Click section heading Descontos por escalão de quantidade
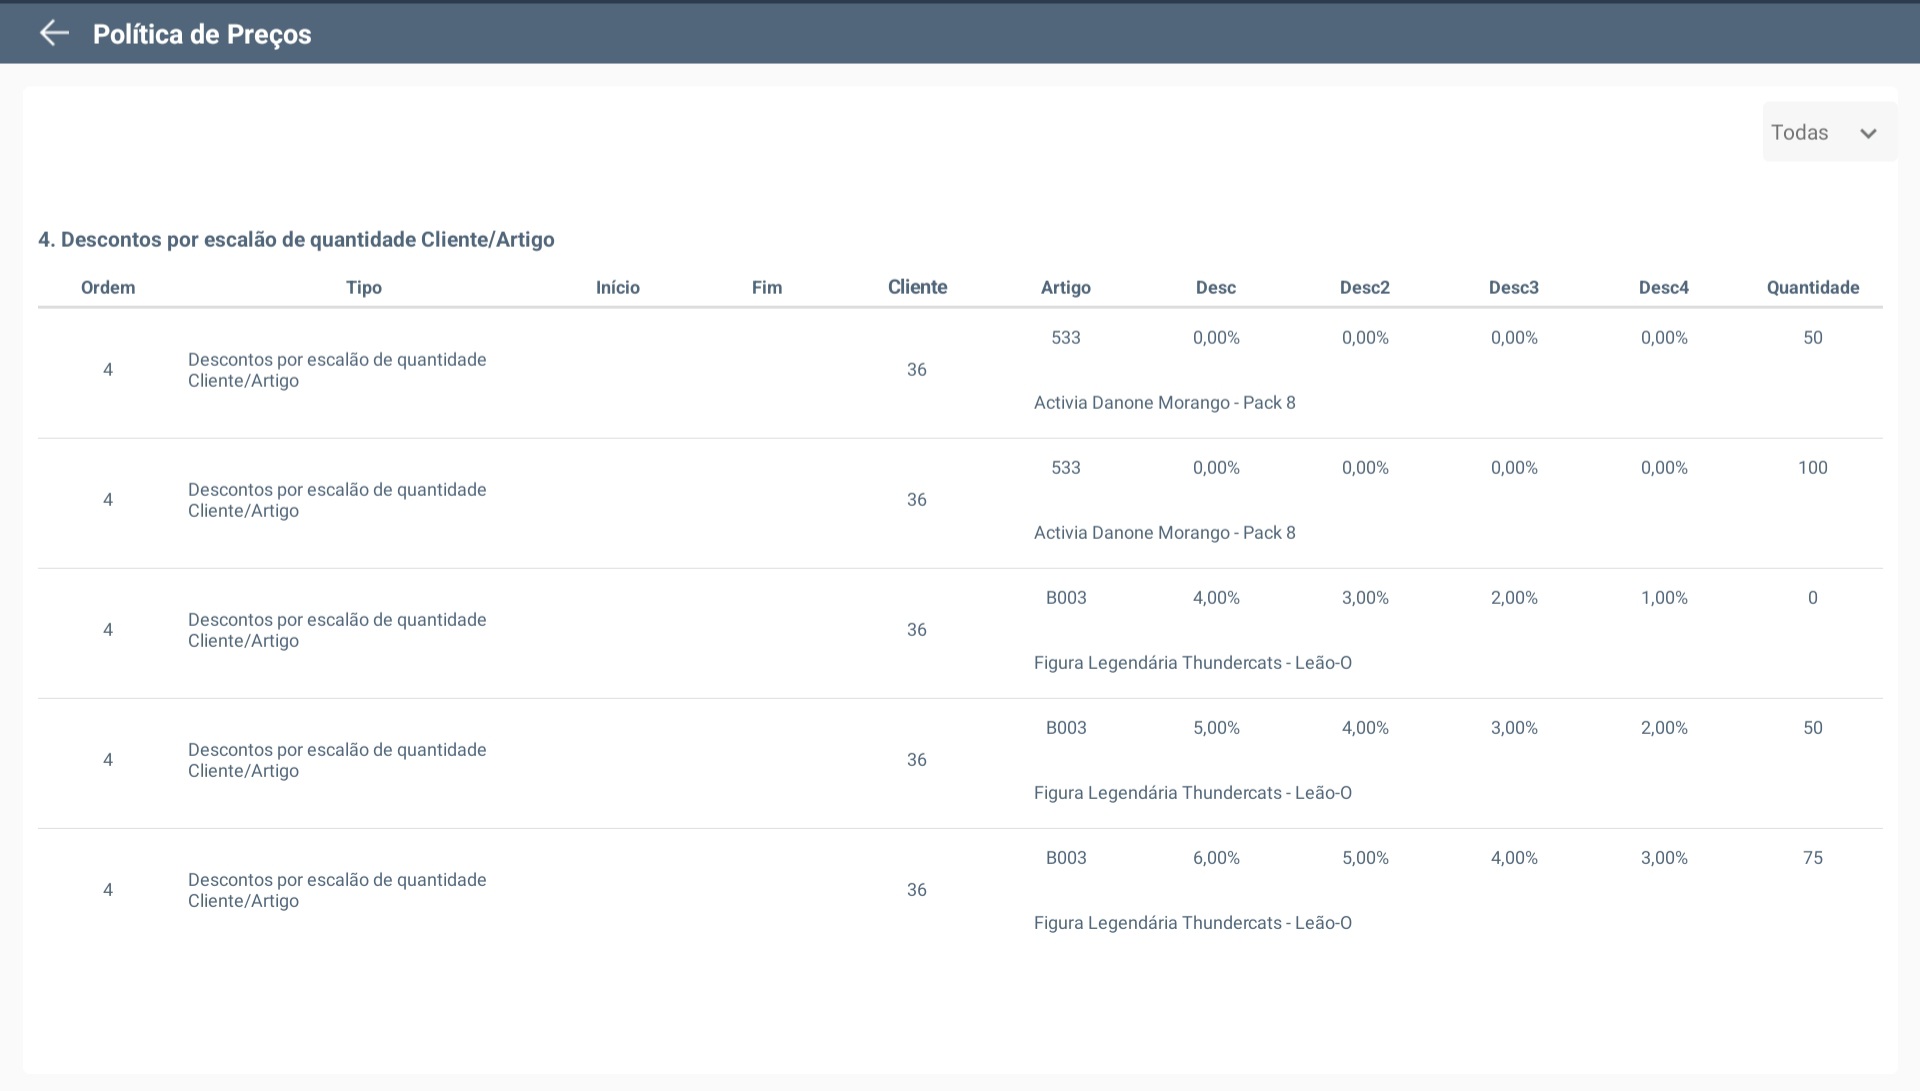 pyautogui.click(x=296, y=240)
